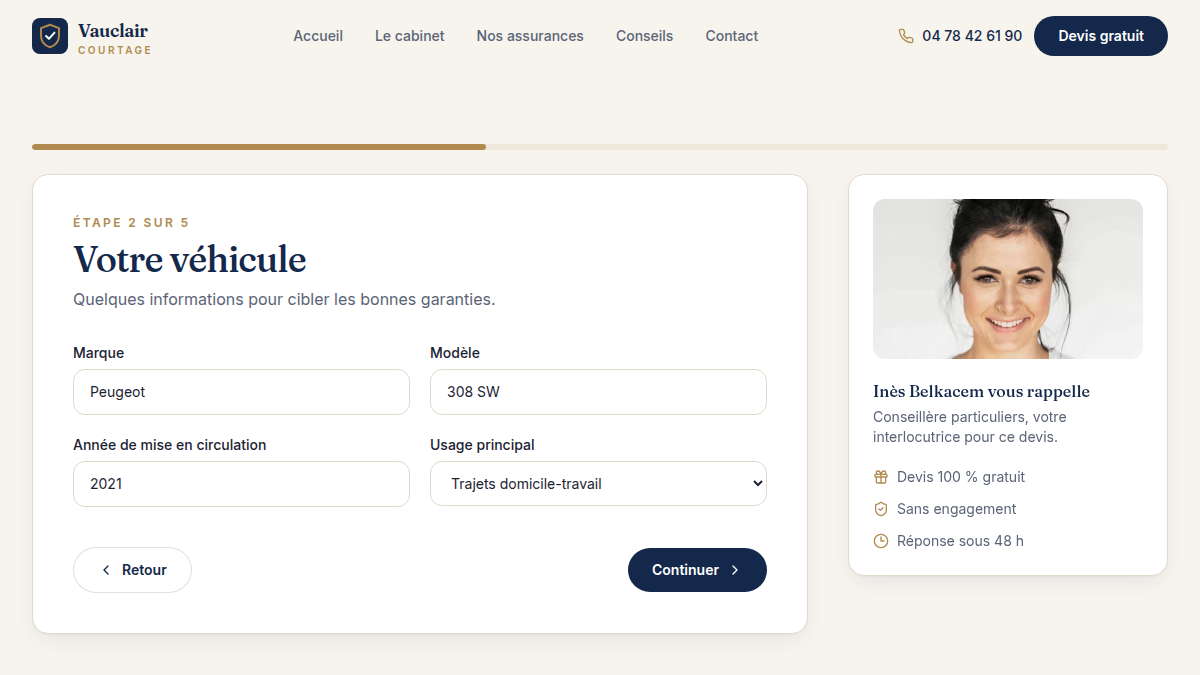
Task: Click the left chevron in the Retour button
Action: point(106,570)
